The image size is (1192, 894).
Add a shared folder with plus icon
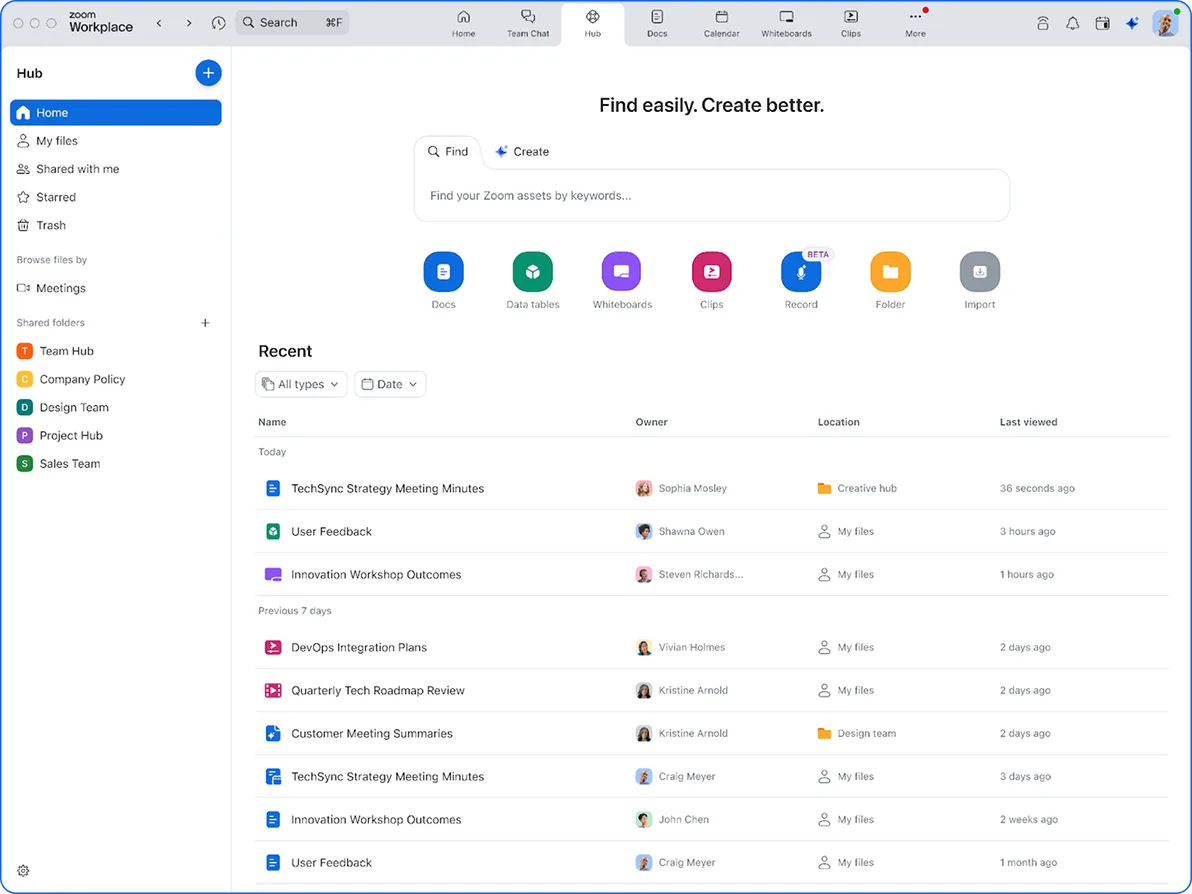point(205,323)
